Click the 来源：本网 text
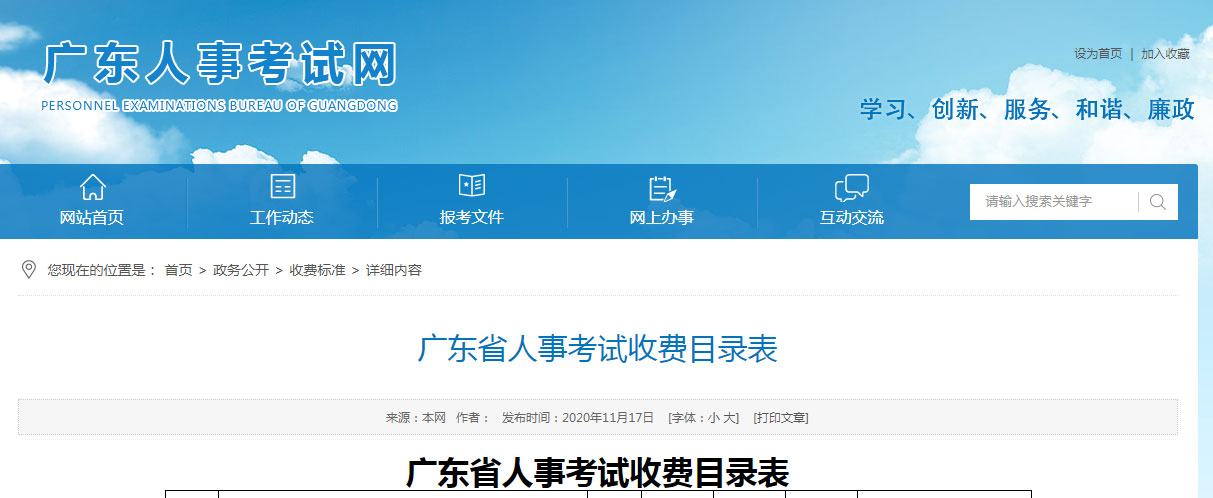The image size is (1213, 498). coord(416,418)
